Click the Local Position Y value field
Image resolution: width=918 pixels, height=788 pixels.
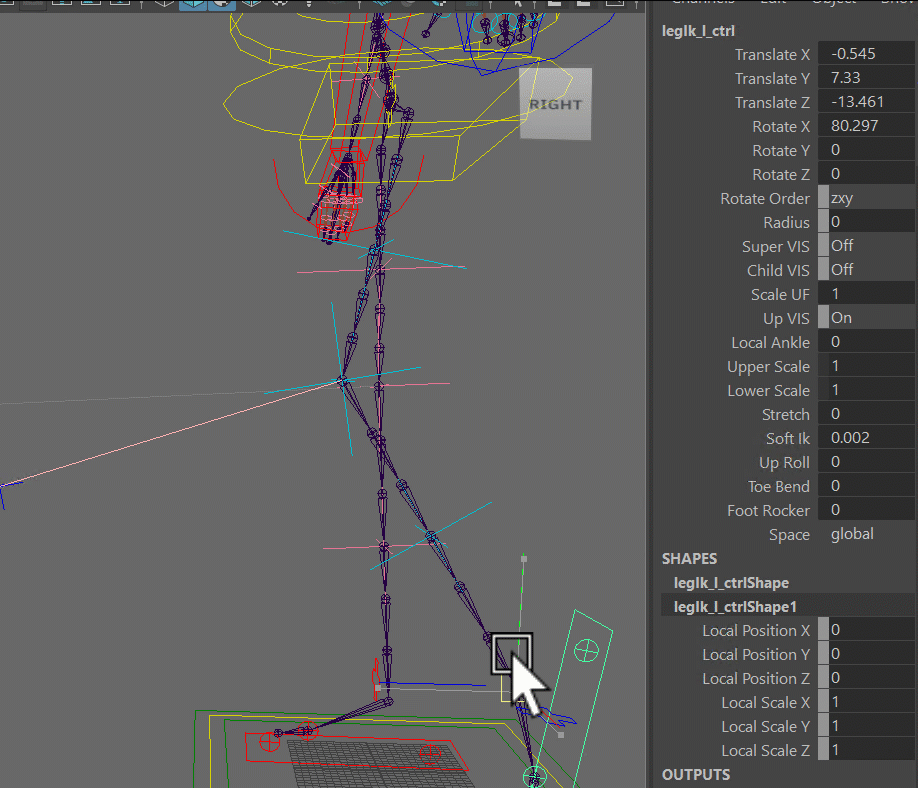coord(866,654)
